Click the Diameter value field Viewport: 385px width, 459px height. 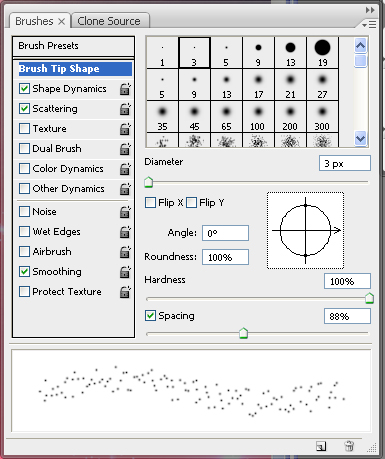pyautogui.click(x=345, y=163)
